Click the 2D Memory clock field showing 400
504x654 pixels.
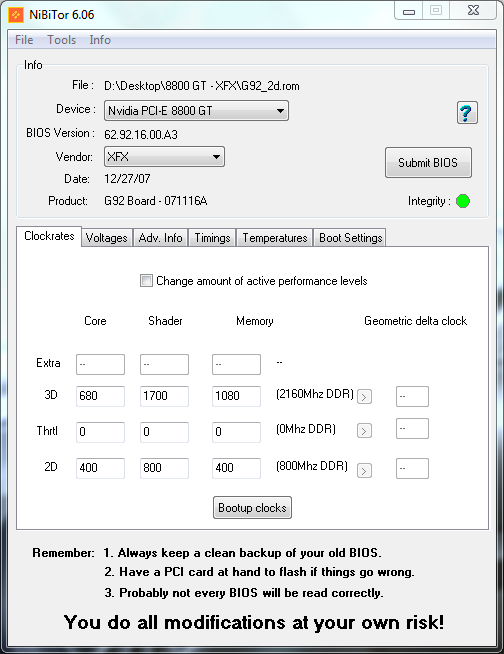tap(236, 468)
